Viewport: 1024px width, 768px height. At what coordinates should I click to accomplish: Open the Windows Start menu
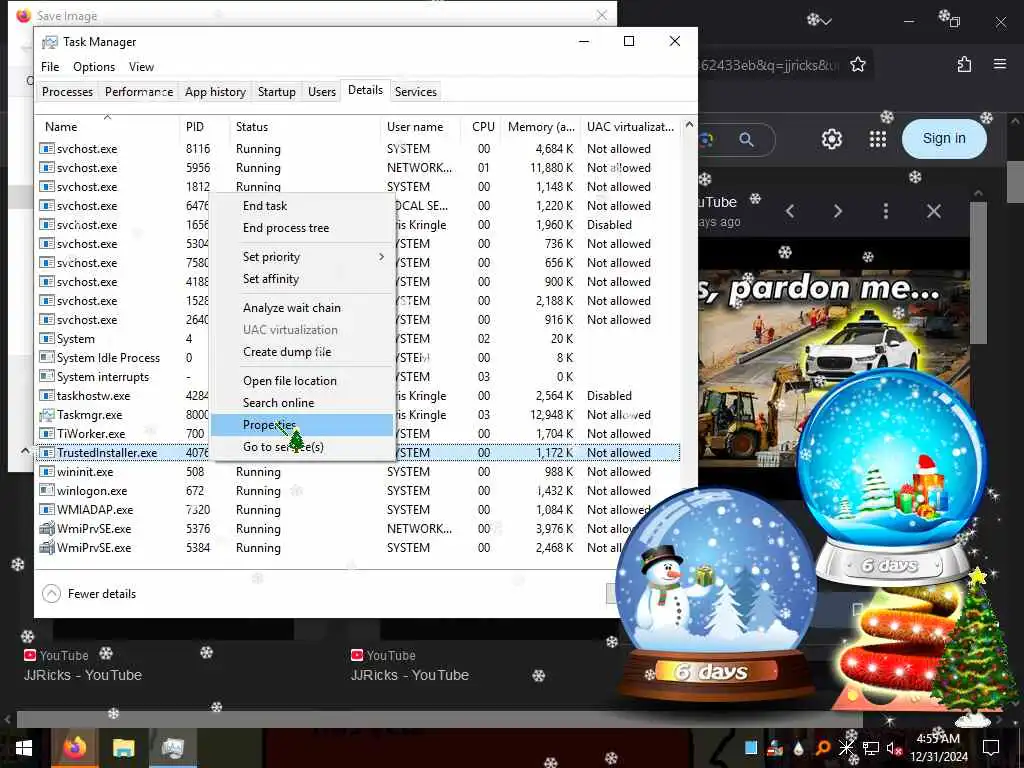point(24,748)
